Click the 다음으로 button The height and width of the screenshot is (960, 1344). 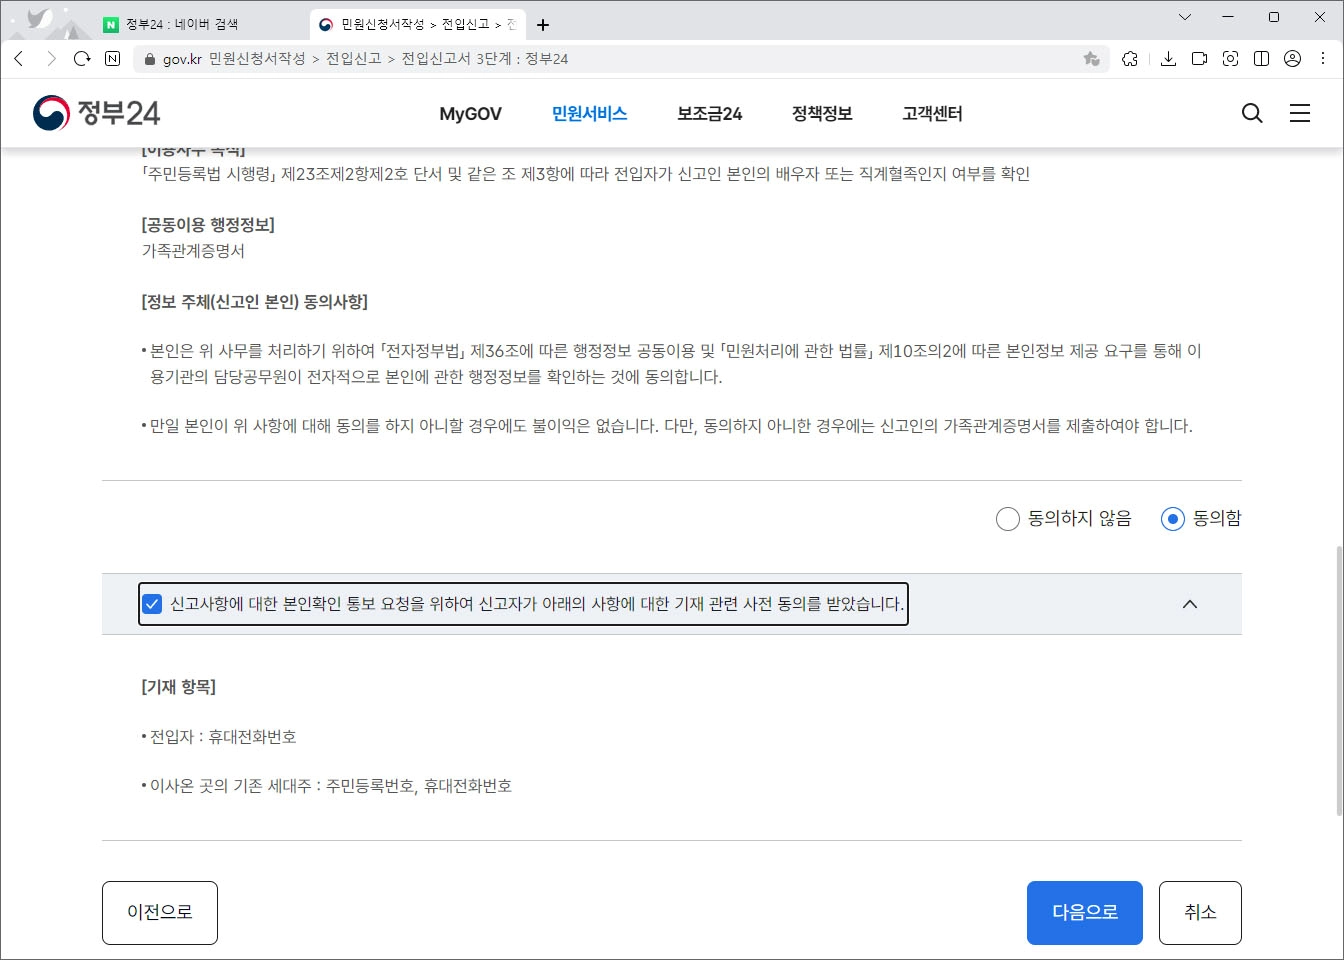click(x=1084, y=912)
